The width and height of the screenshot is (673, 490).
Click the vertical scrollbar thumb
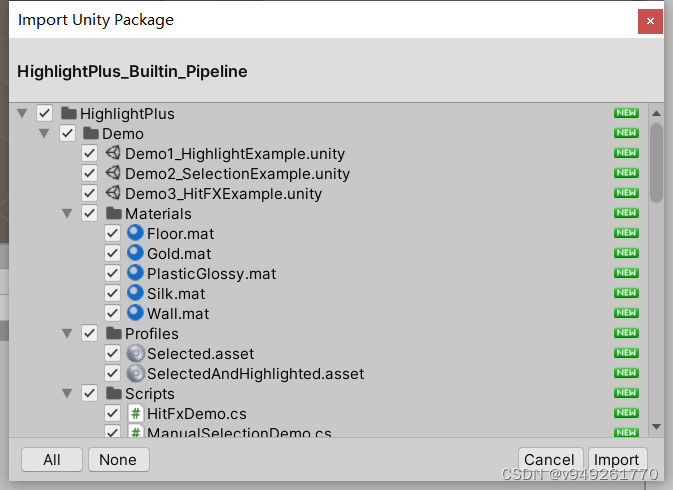tap(656, 162)
